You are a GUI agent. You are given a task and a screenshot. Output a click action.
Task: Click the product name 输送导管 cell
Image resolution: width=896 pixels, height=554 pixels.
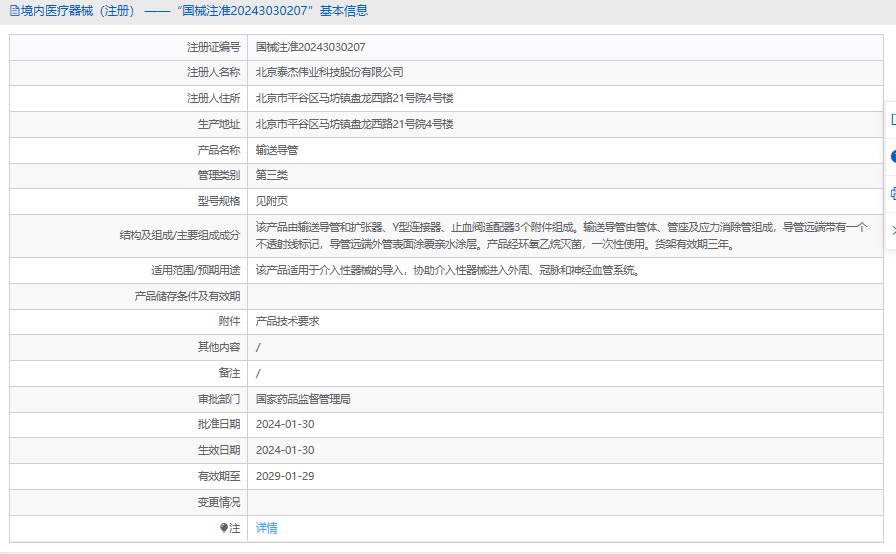pyautogui.click(x=565, y=150)
